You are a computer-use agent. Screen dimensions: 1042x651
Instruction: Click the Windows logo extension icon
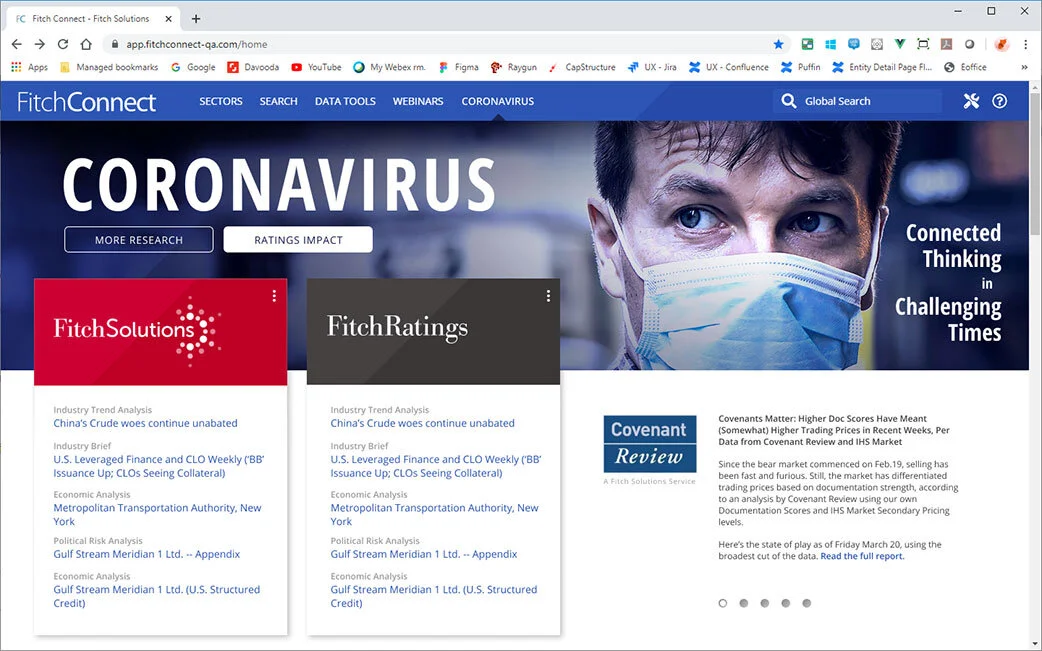(831, 44)
